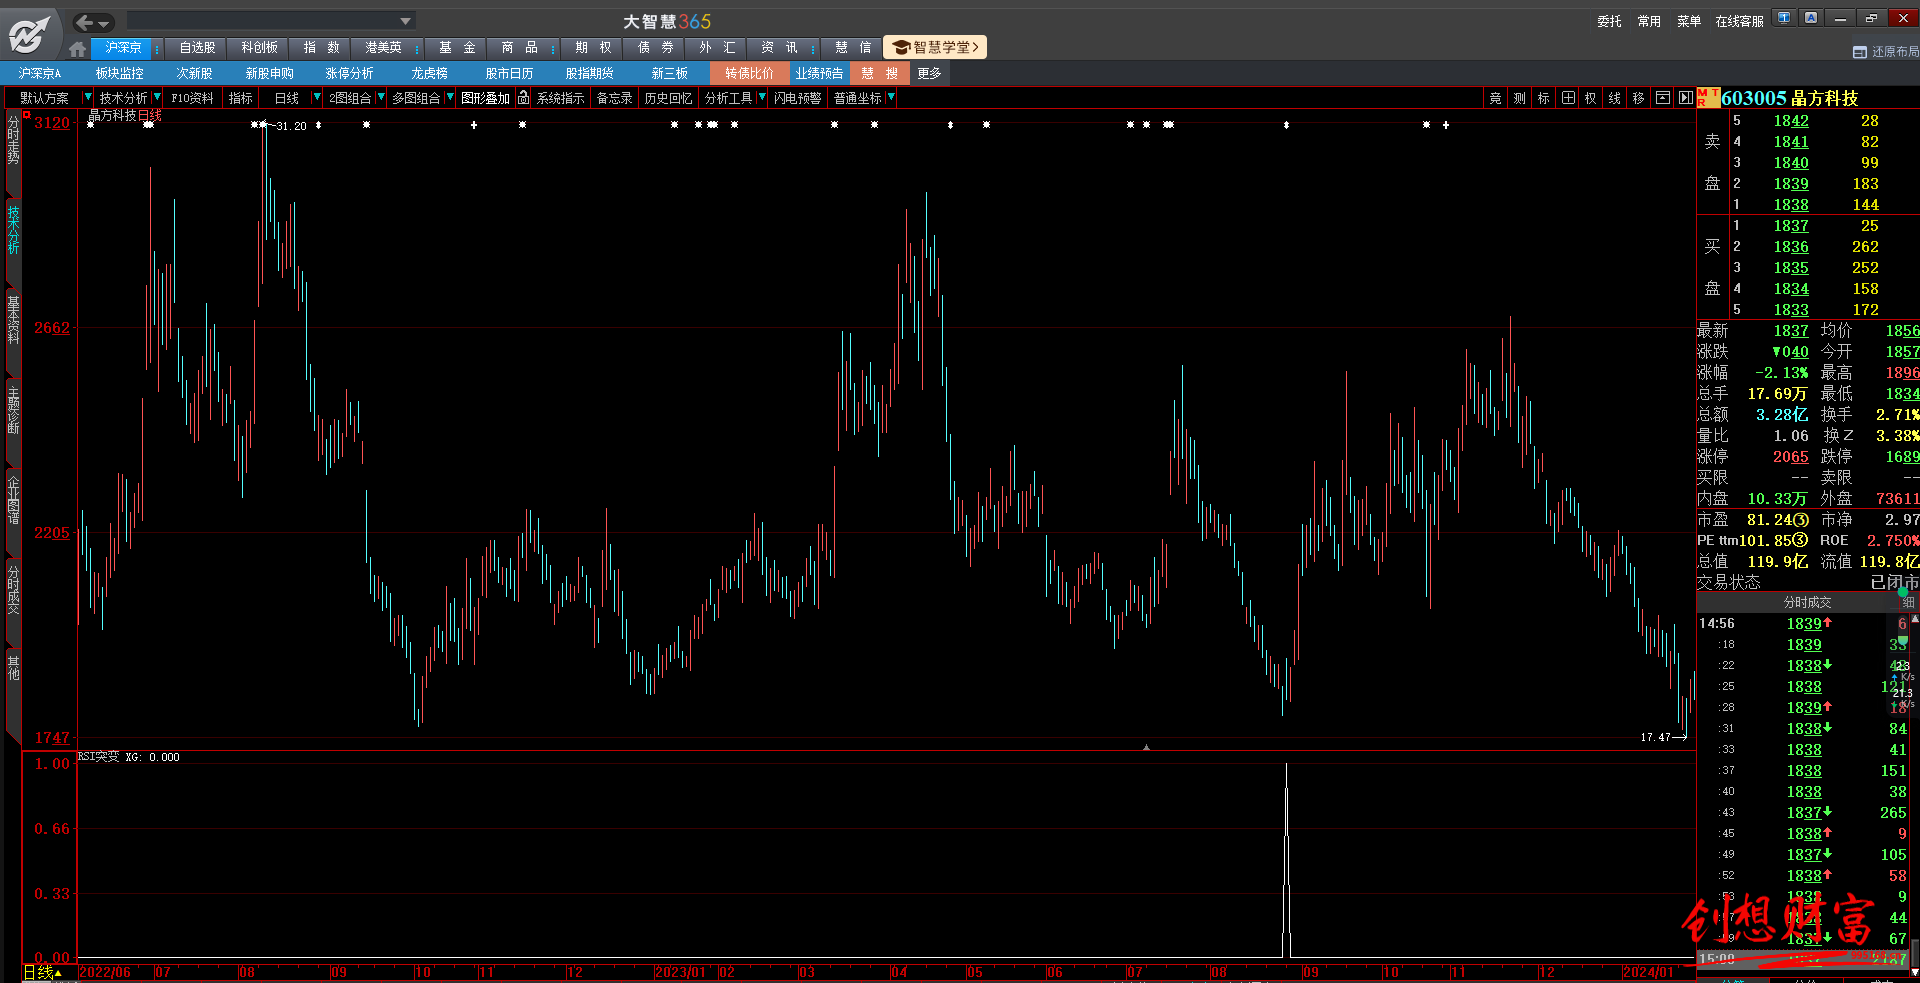Image resolution: width=1920 pixels, height=983 pixels.
Task: Click the letter A icon in title bar
Action: pos(1811,18)
